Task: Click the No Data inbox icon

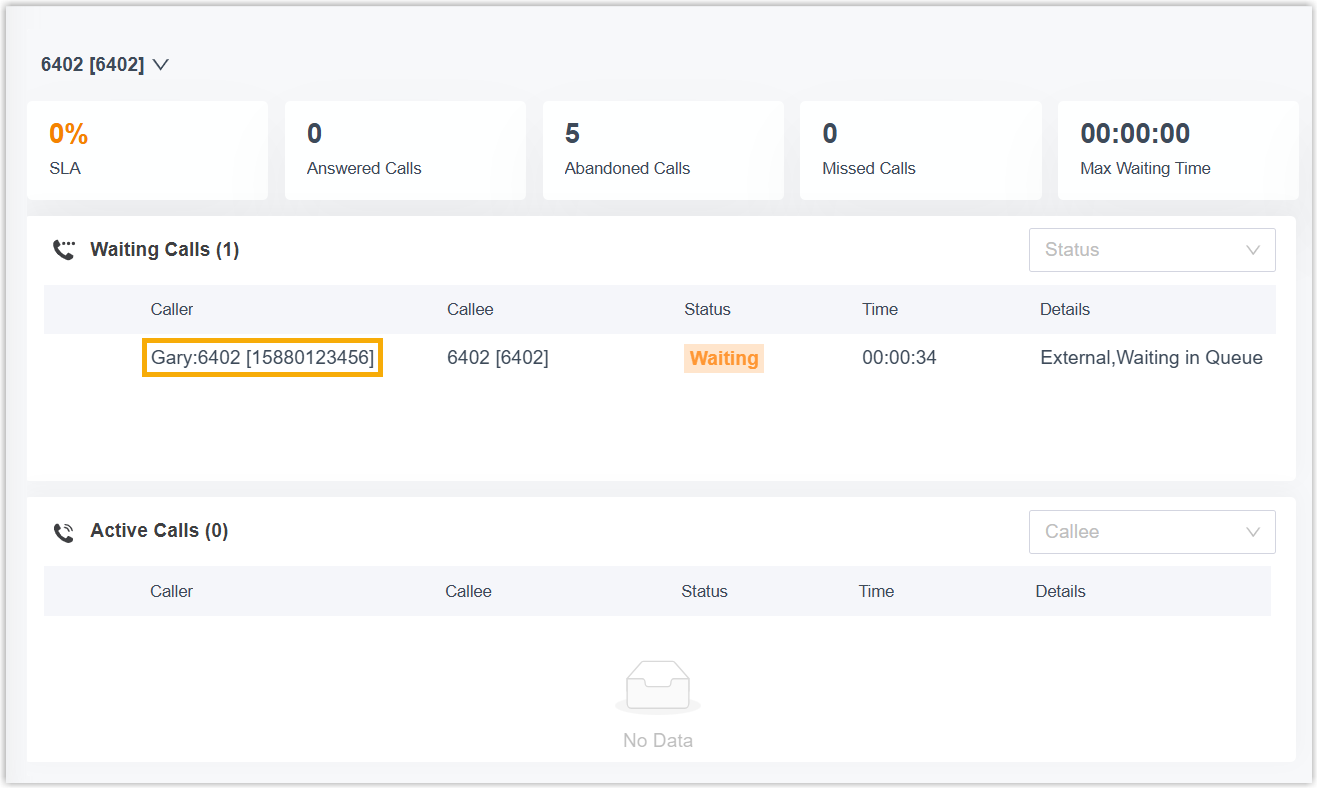Action: click(x=657, y=687)
